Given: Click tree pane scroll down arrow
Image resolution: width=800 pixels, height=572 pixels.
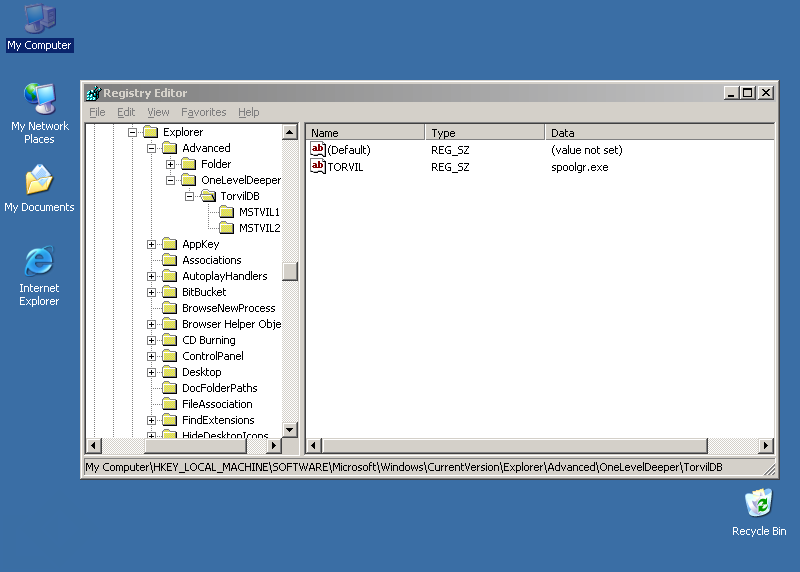Looking at the screenshot, I should (x=290, y=430).
